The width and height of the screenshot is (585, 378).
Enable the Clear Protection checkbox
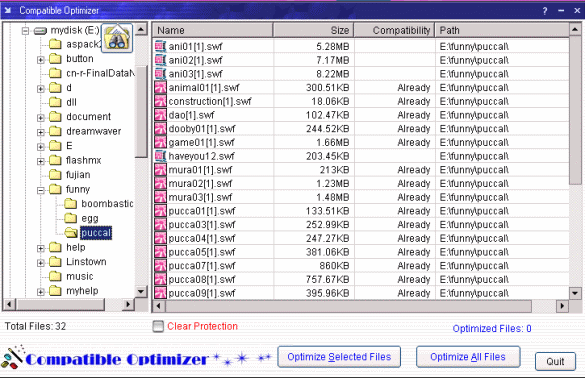[158, 326]
